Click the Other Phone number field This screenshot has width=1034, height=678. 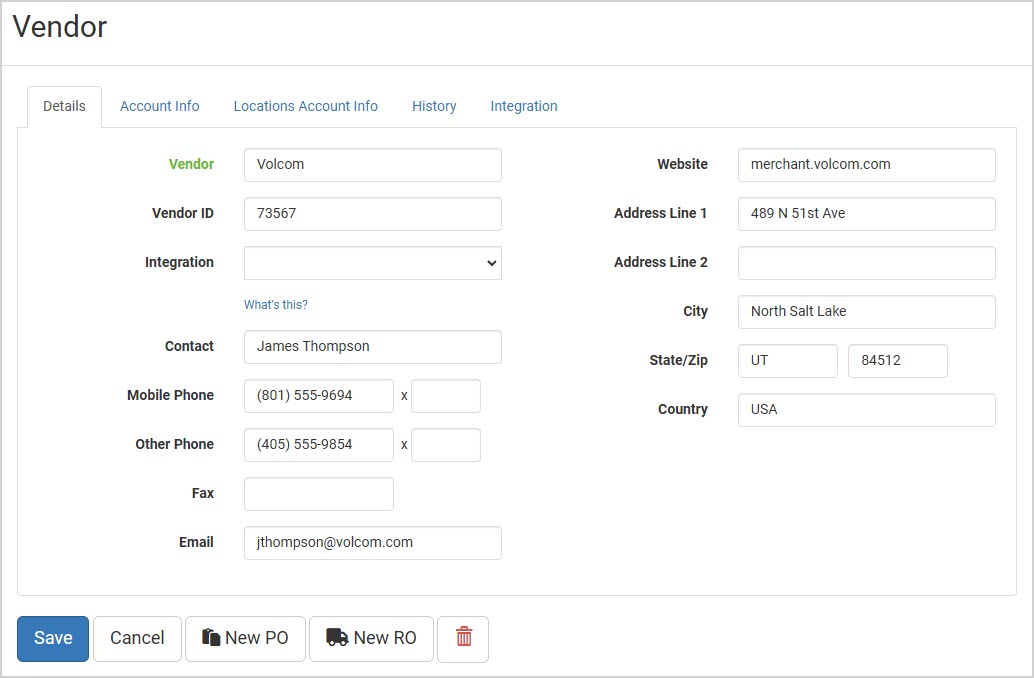(x=319, y=445)
